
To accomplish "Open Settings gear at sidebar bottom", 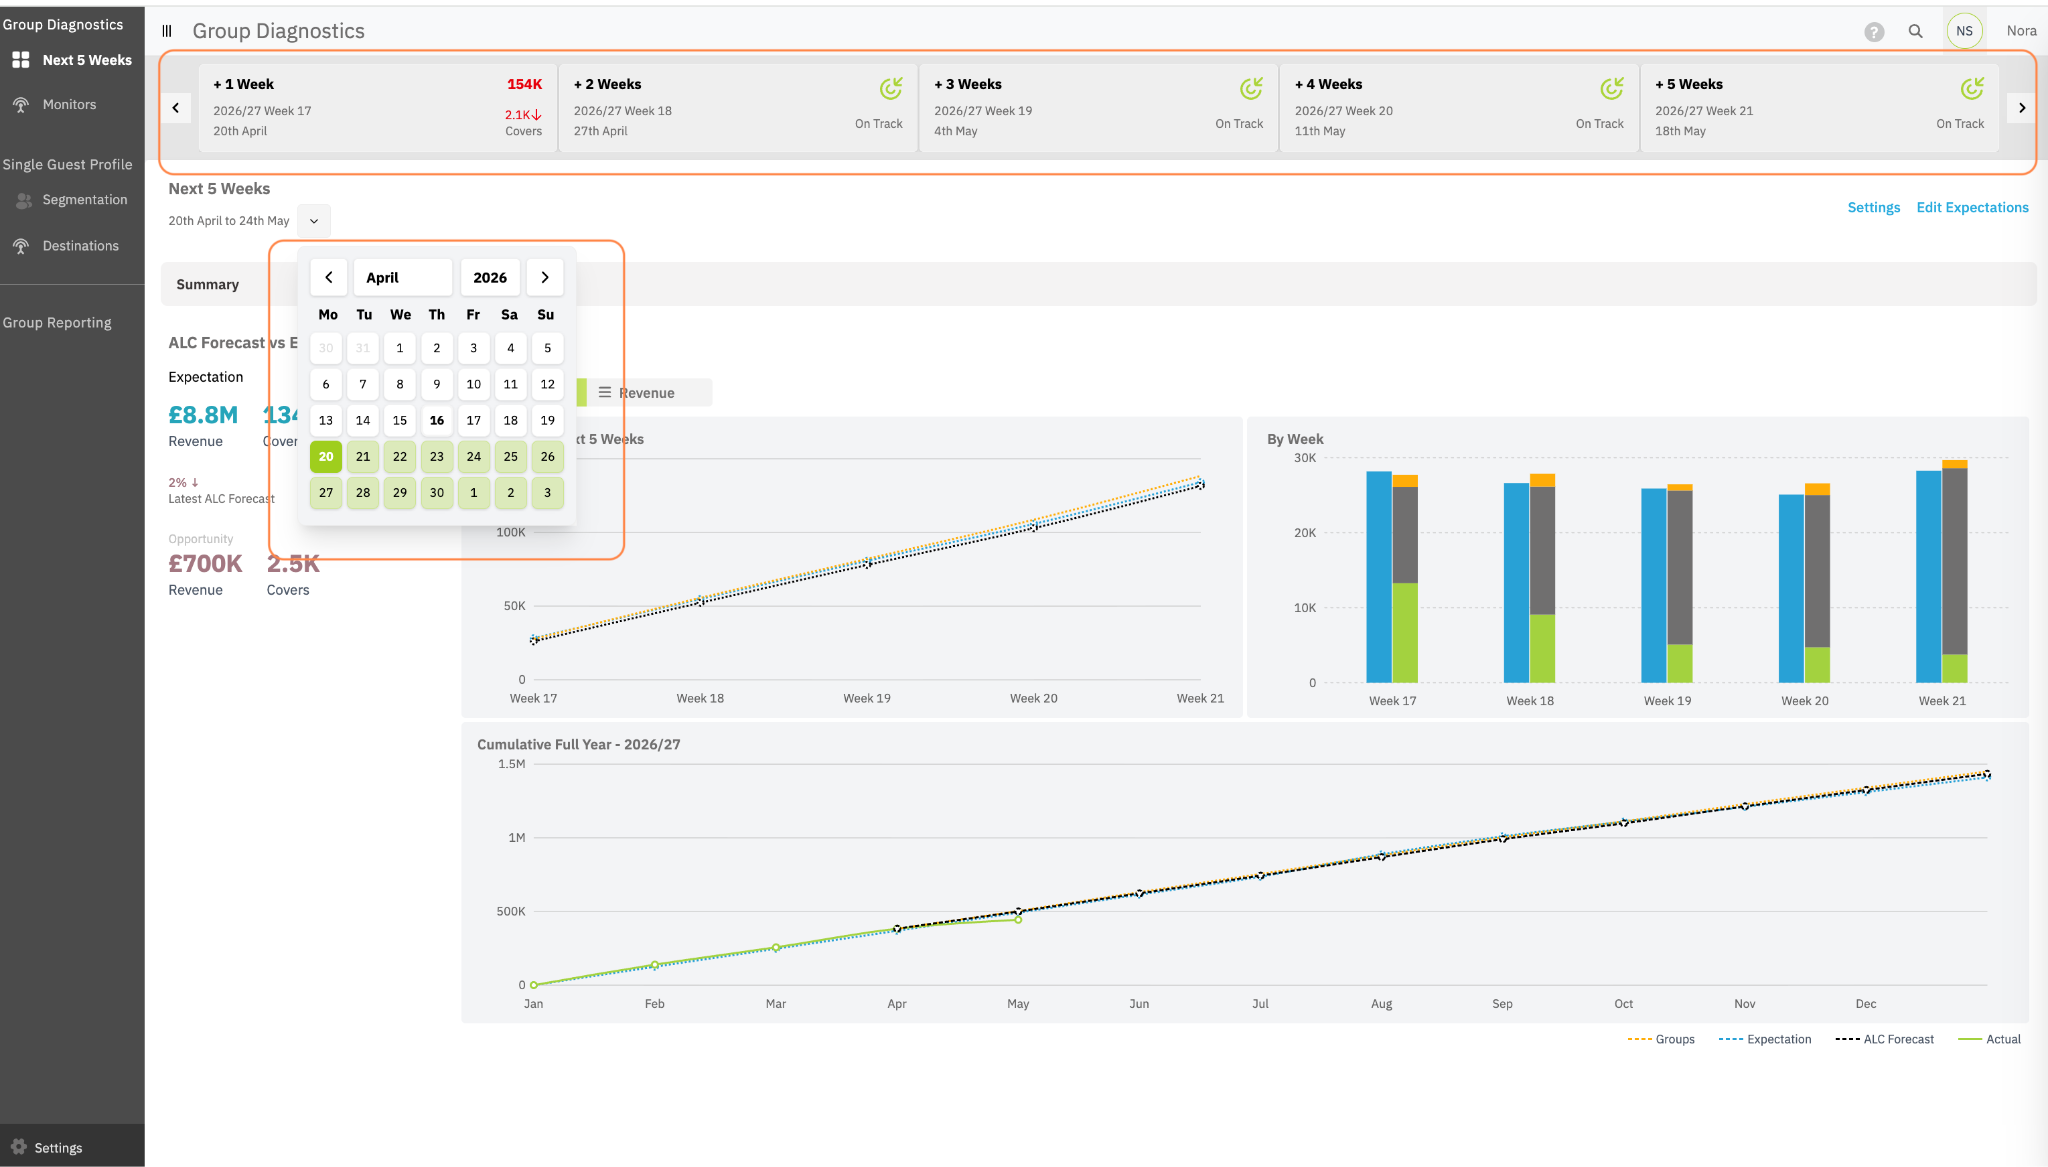I will (x=58, y=1148).
